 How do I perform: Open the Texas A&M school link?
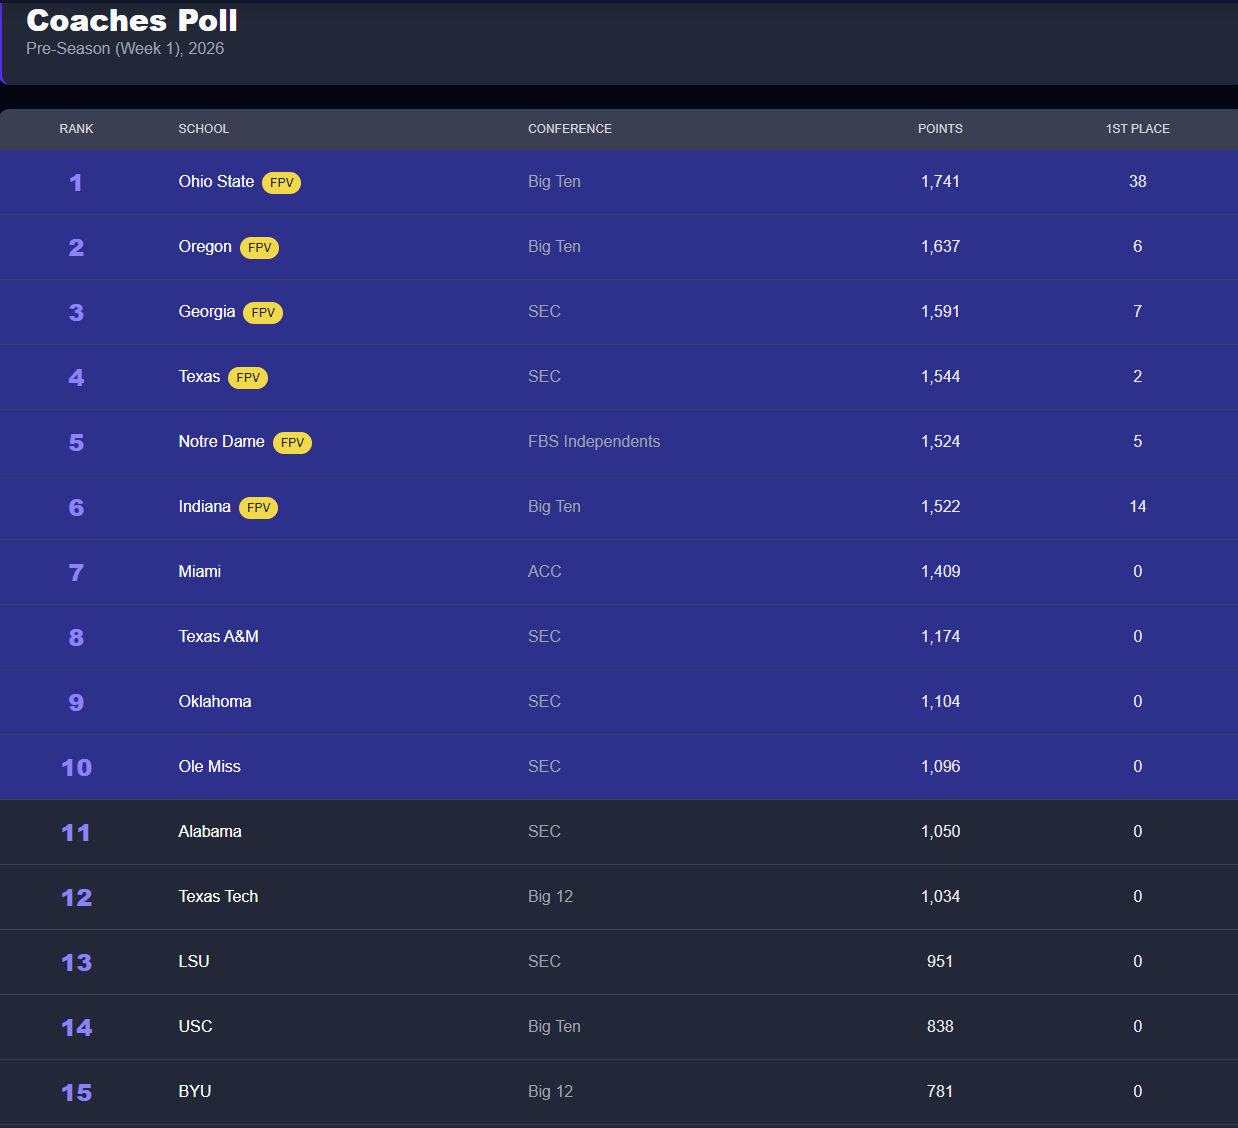[219, 636]
